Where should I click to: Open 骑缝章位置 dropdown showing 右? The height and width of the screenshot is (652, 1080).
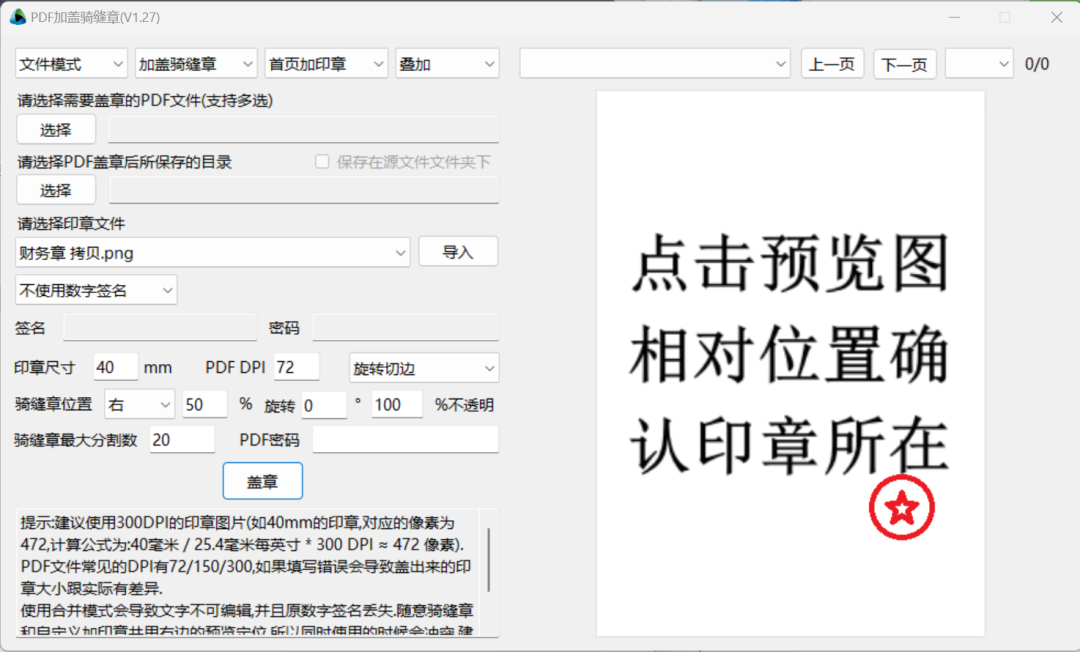tap(139, 404)
